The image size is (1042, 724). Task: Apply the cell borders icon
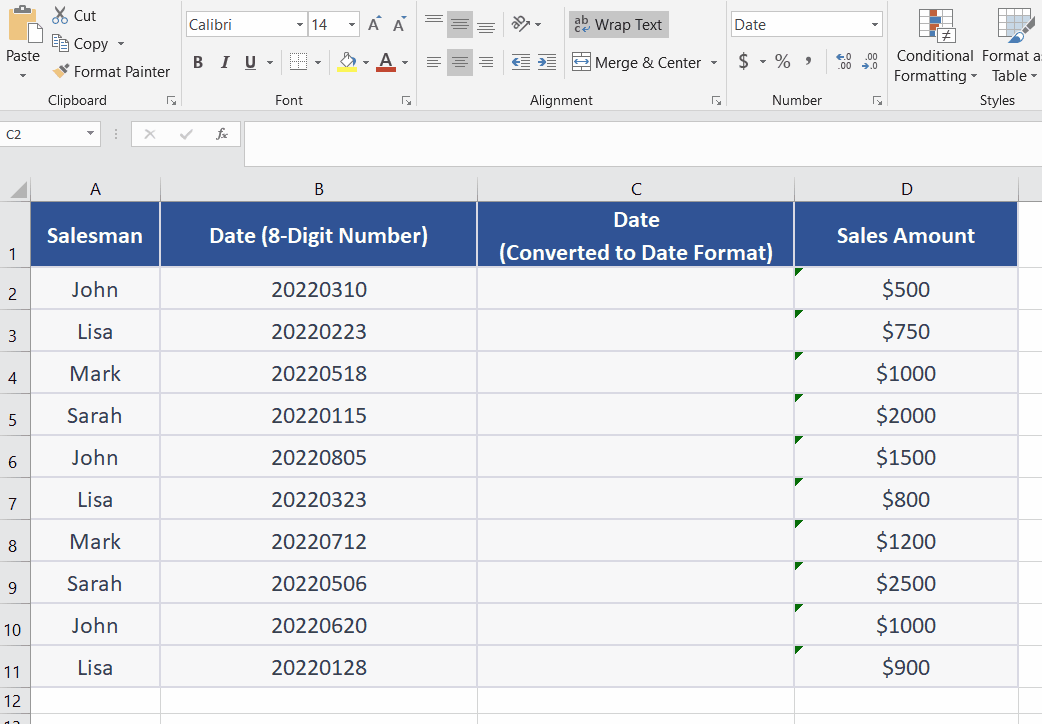[x=298, y=62]
